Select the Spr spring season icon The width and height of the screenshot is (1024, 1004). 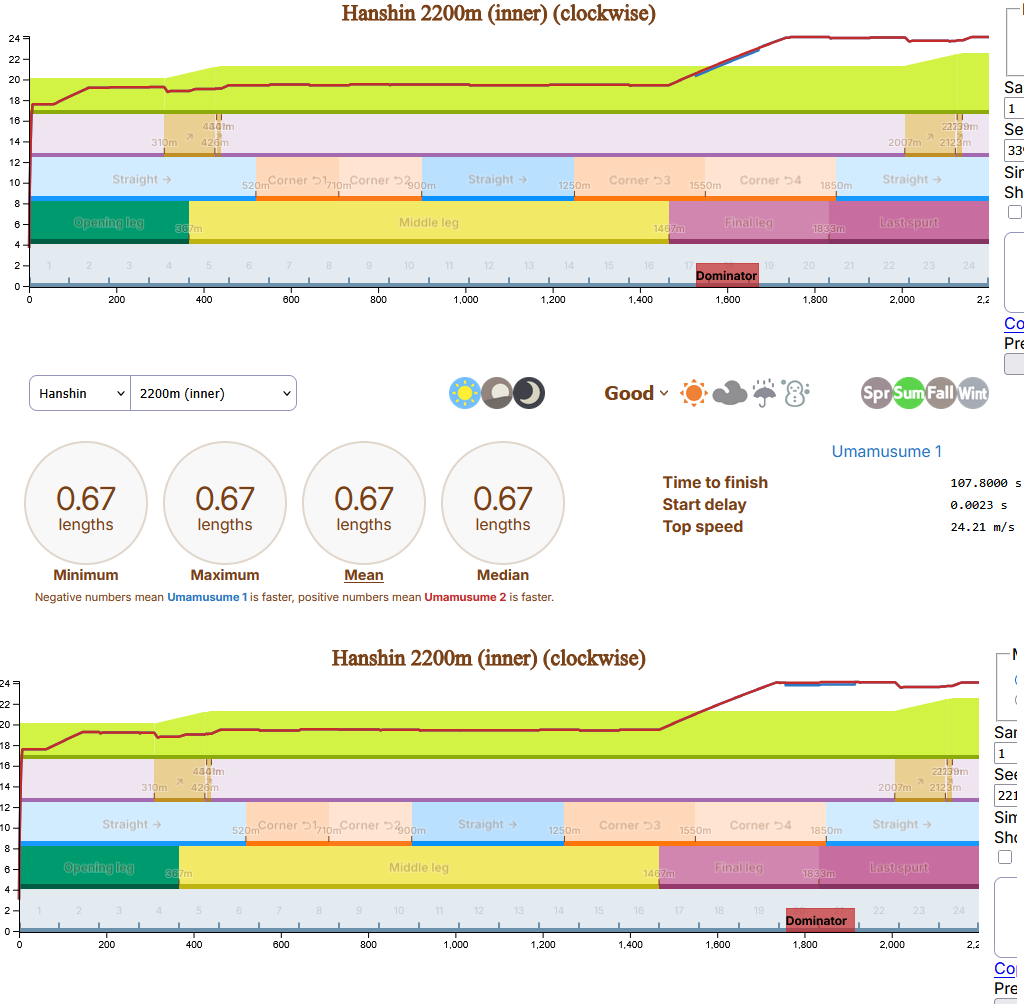click(x=876, y=393)
